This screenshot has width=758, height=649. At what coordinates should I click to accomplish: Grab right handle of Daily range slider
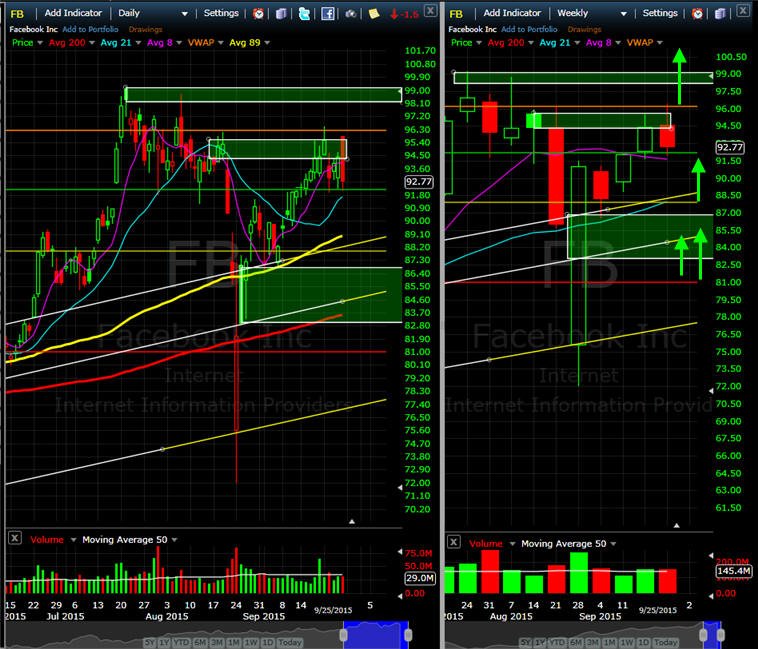(x=408, y=635)
